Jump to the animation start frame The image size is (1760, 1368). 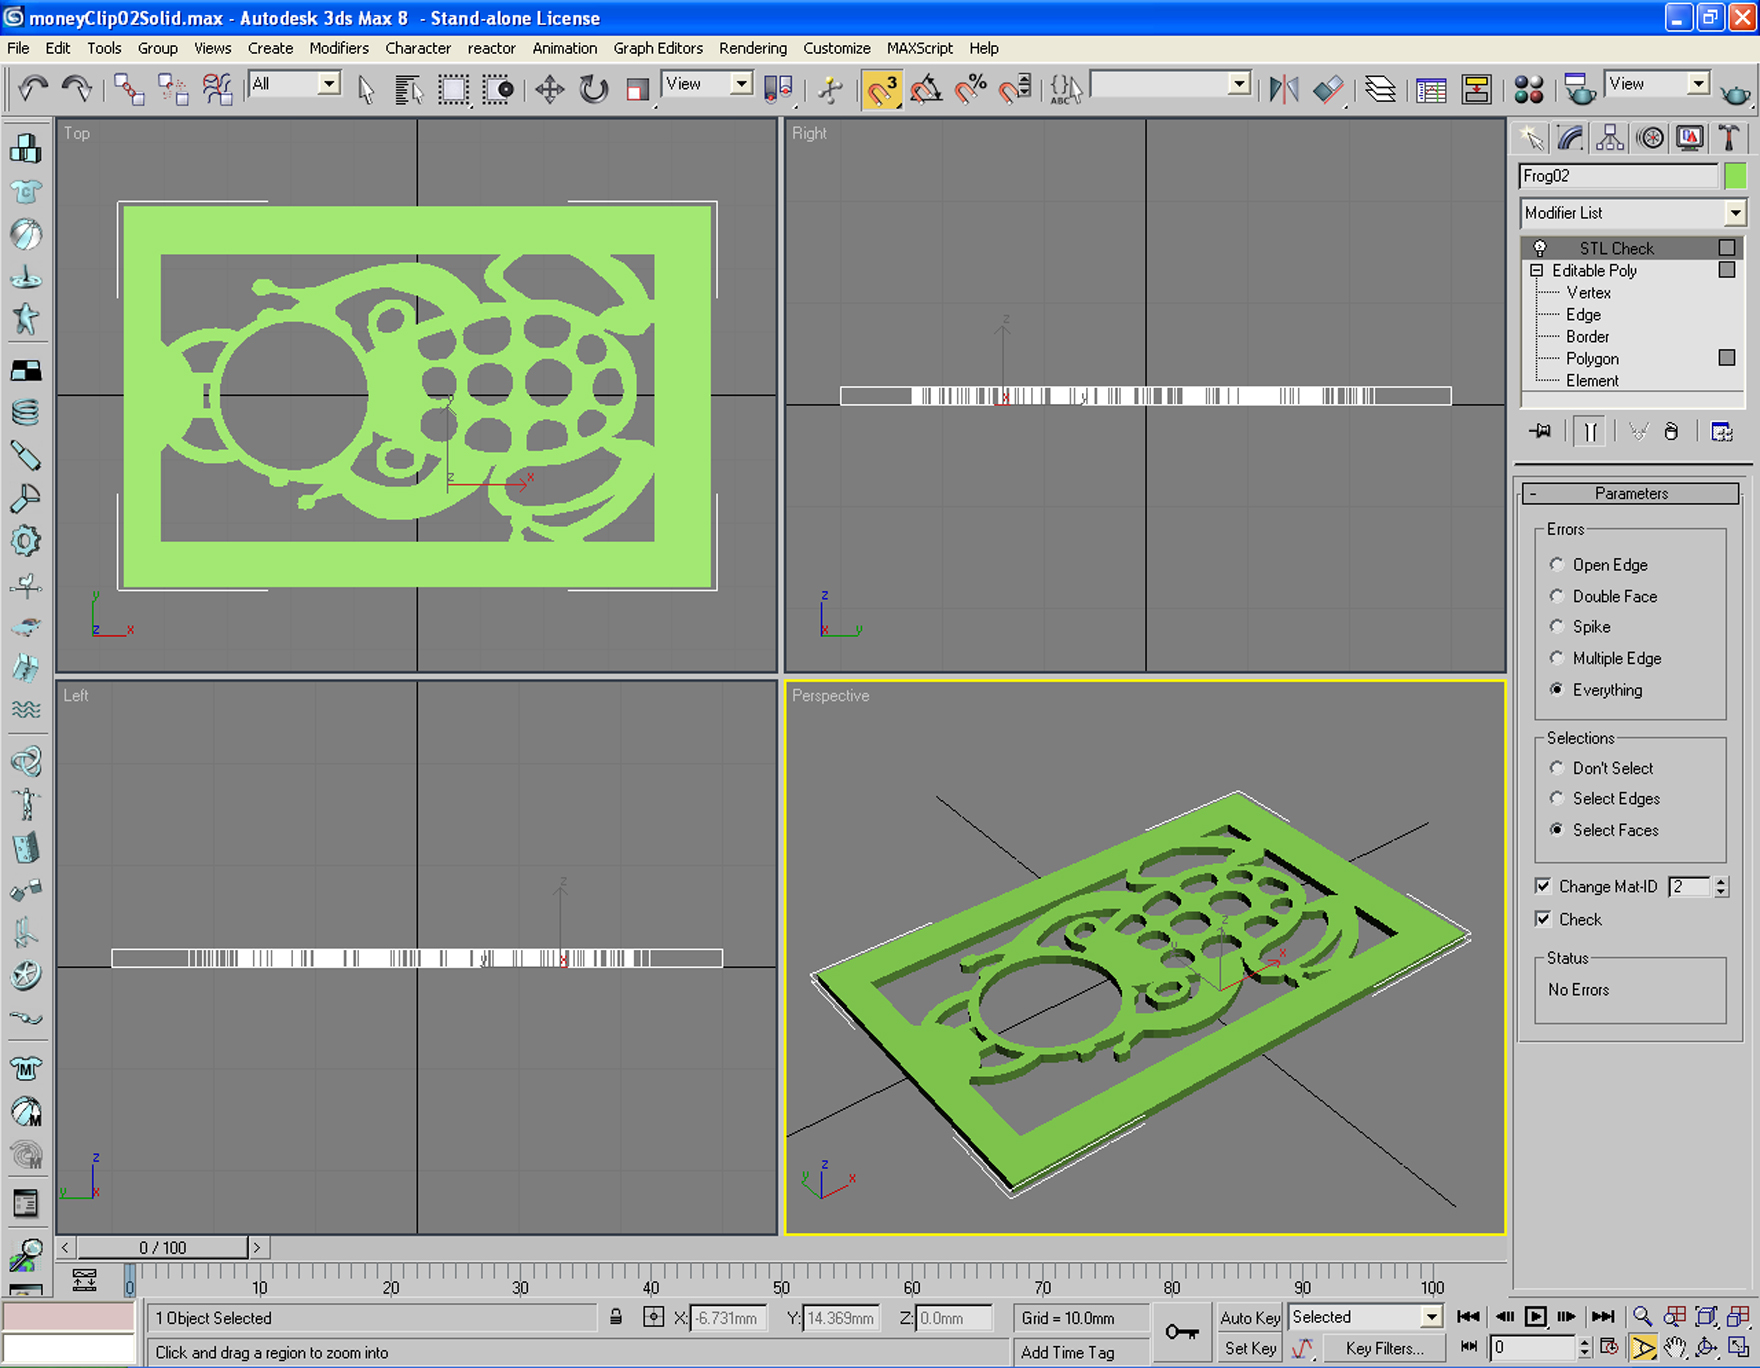click(x=1468, y=1317)
